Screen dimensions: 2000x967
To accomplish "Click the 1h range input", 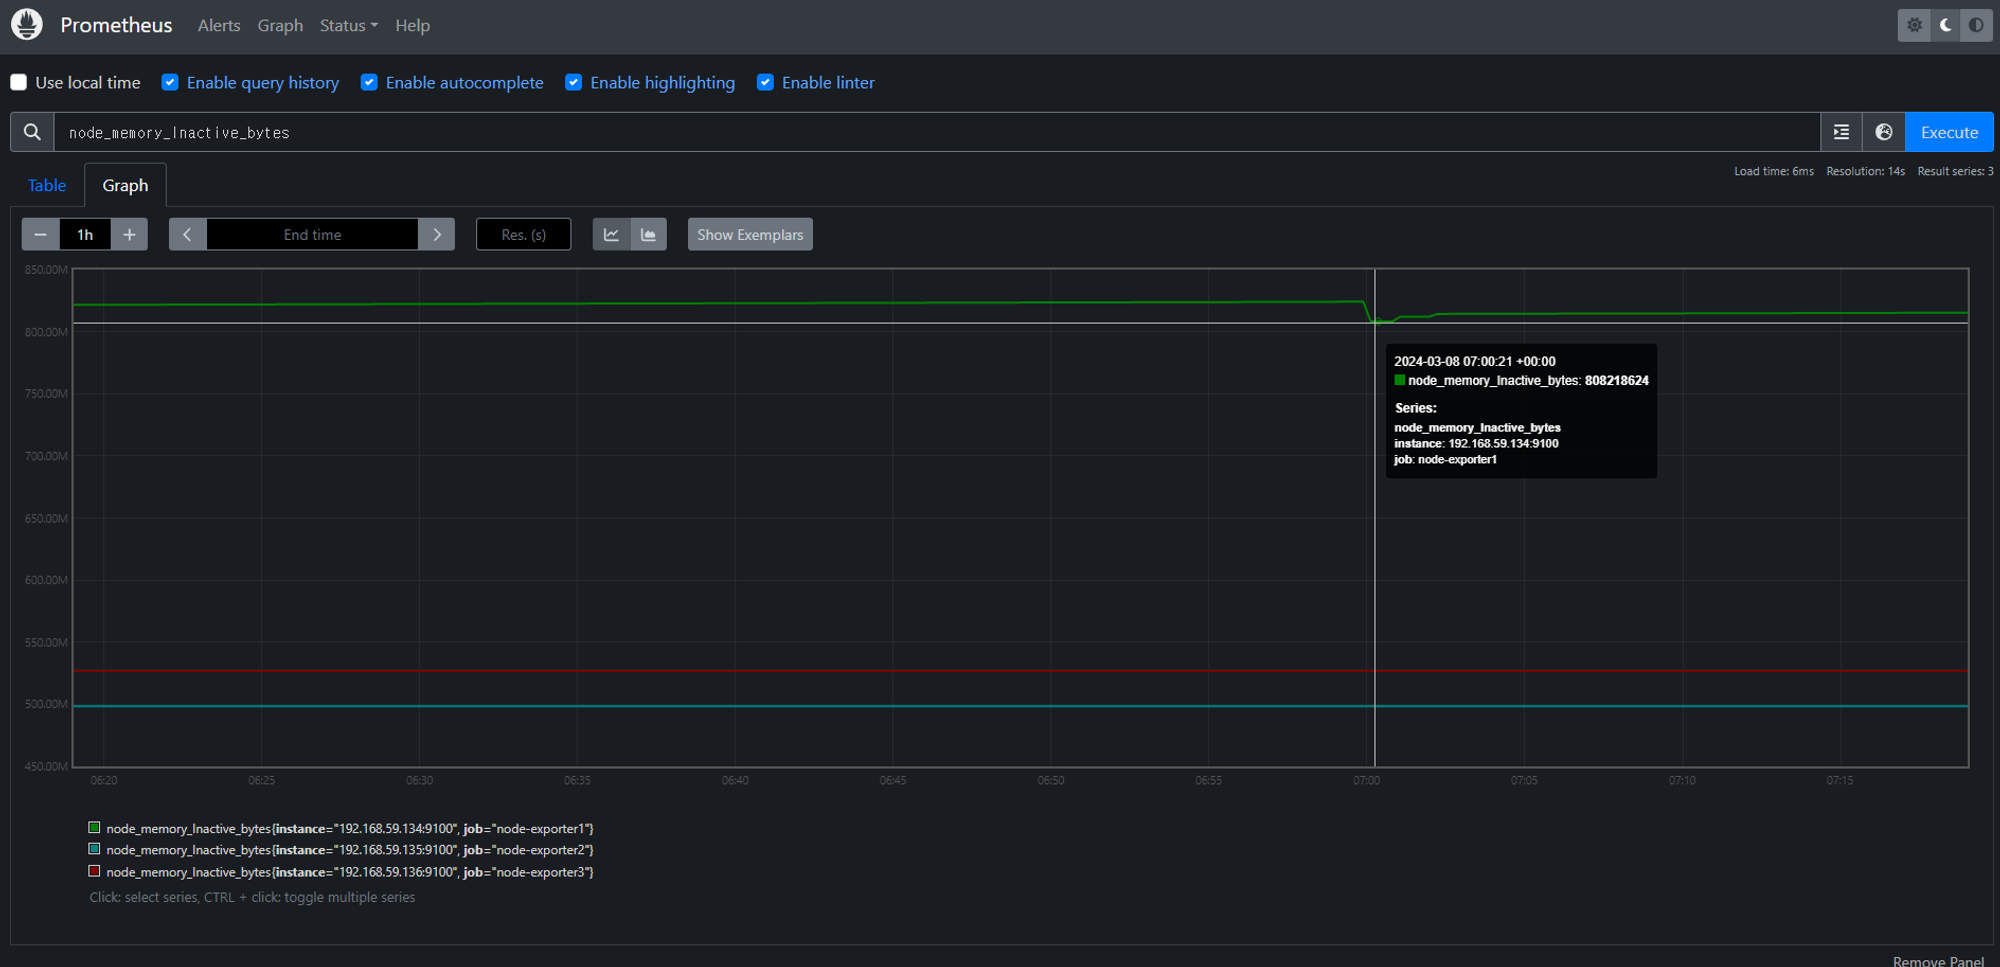I will click(85, 234).
